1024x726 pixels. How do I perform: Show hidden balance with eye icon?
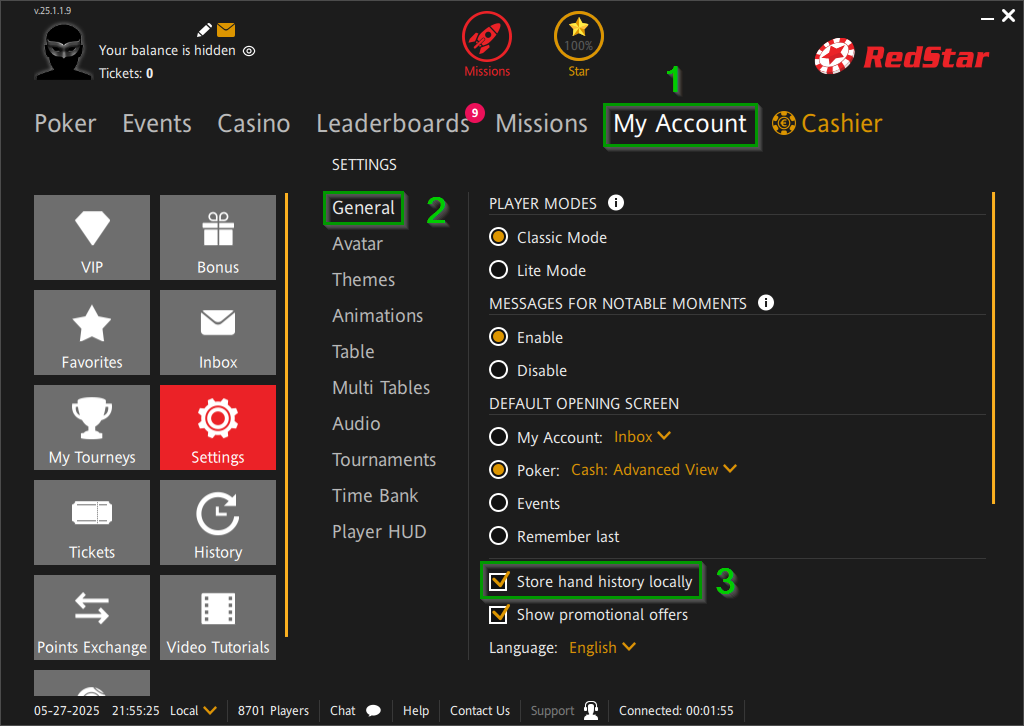click(x=249, y=50)
